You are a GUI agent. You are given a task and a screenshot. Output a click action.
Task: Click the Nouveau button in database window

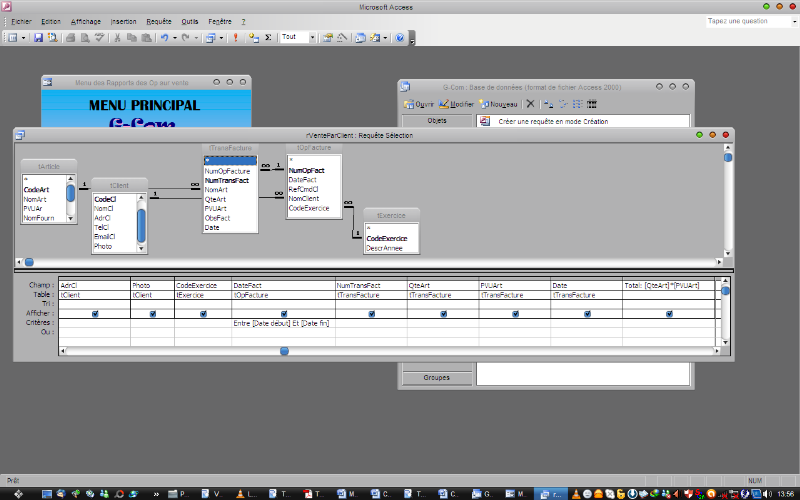pyautogui.click(x=499, y=104)
